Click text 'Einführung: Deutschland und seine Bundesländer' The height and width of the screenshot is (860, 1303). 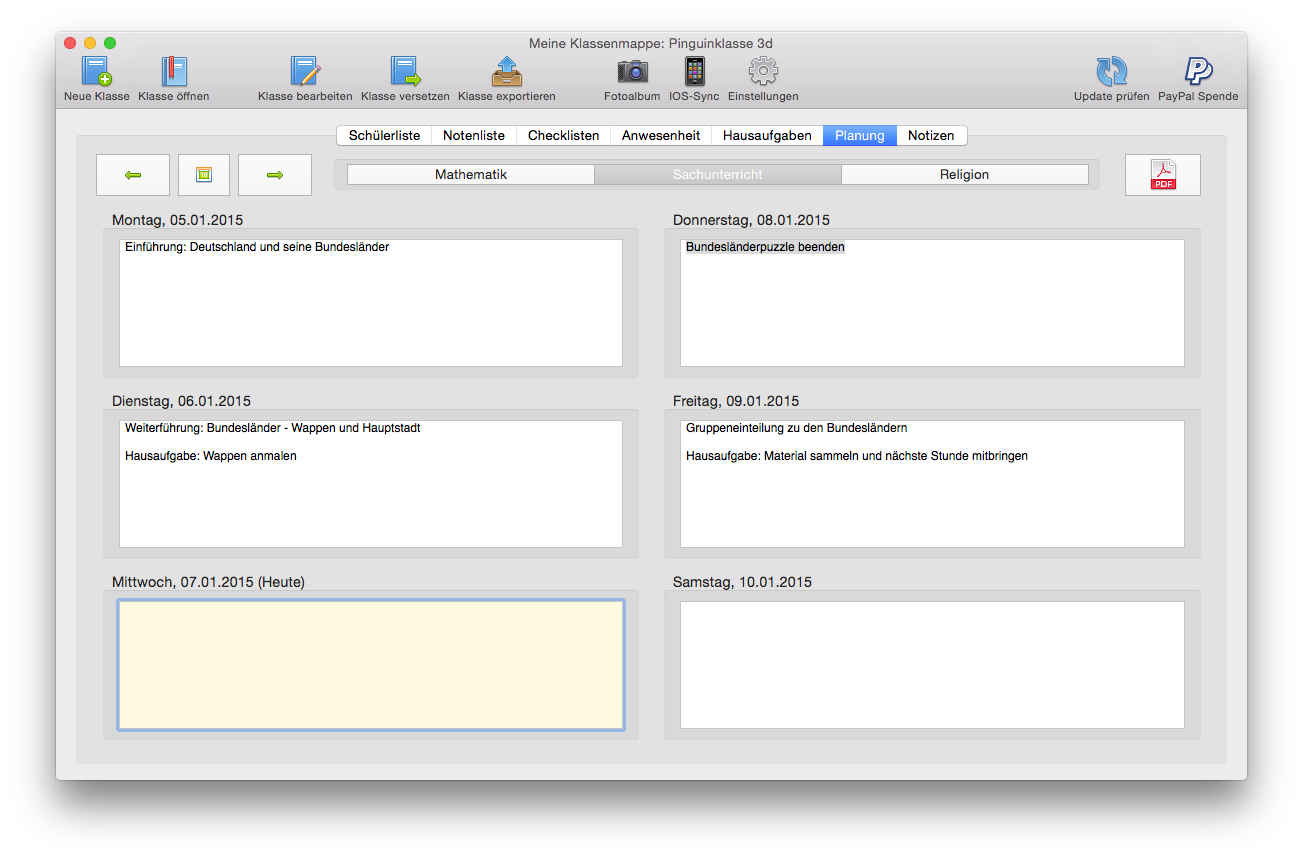pos(257,247)
